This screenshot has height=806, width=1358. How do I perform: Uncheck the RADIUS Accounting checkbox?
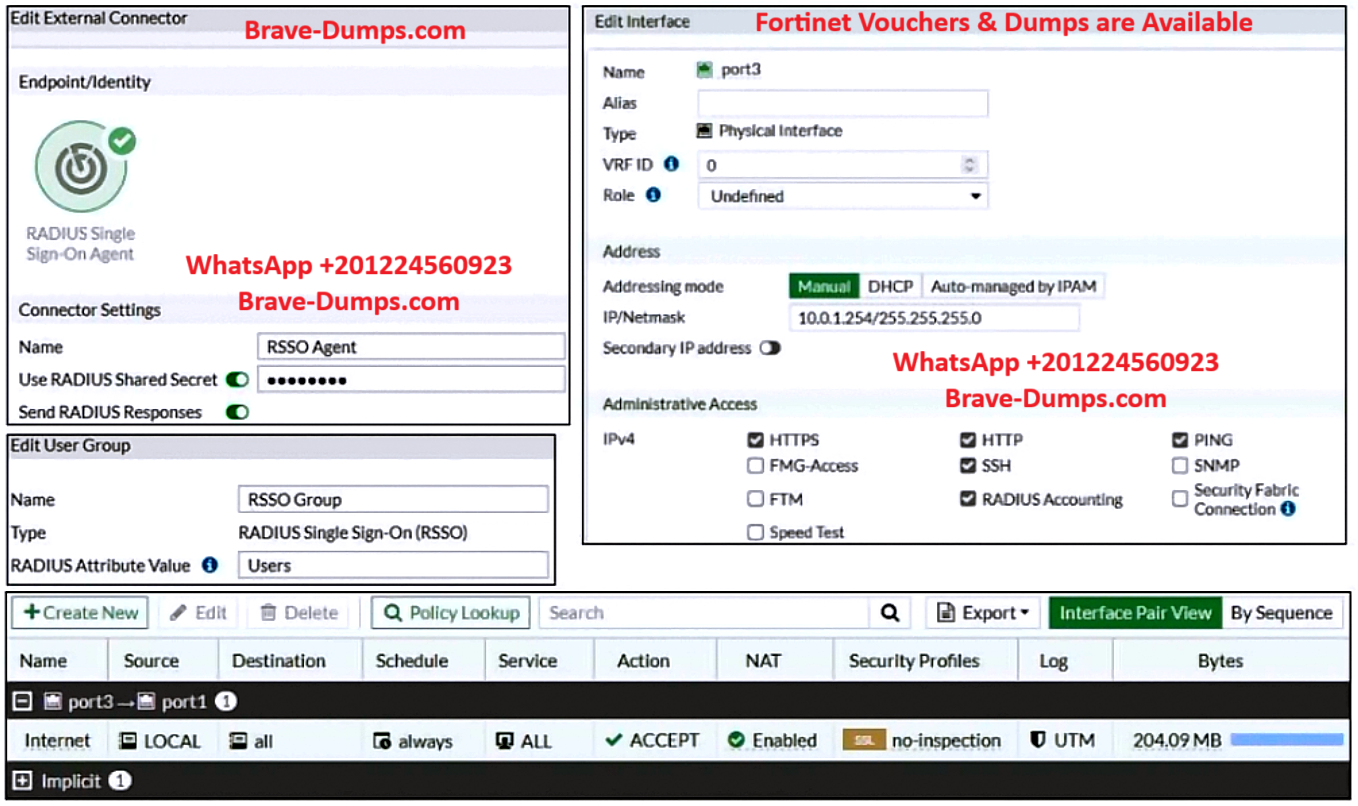(967, 499)
